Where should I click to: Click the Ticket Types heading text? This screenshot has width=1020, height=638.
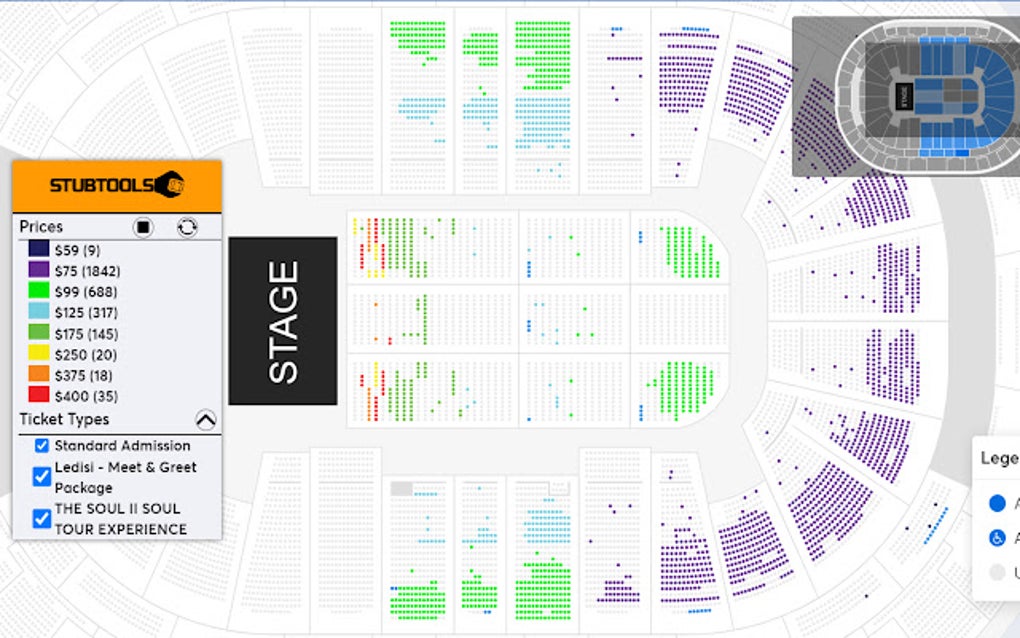coord(64,420)
